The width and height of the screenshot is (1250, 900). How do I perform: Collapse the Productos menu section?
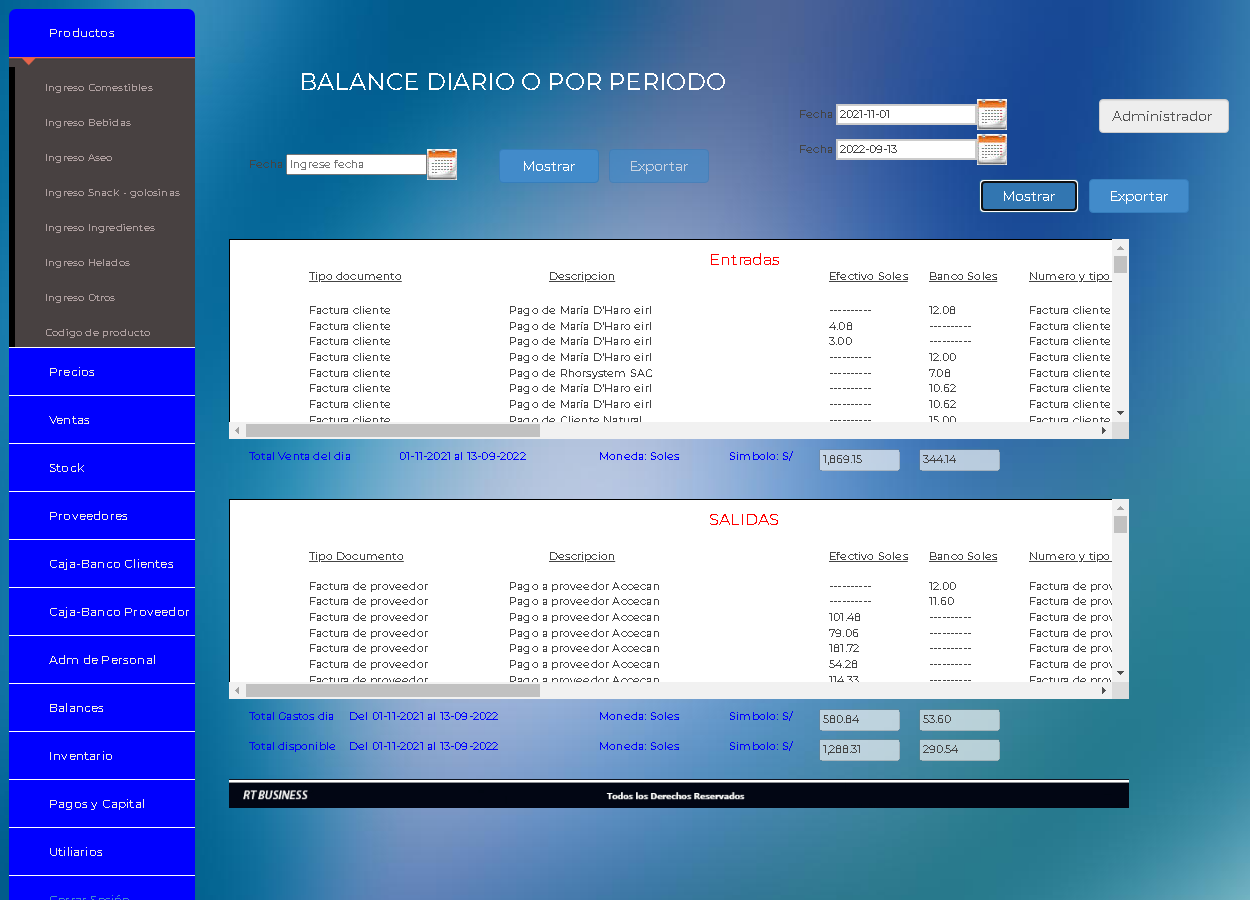82,33
